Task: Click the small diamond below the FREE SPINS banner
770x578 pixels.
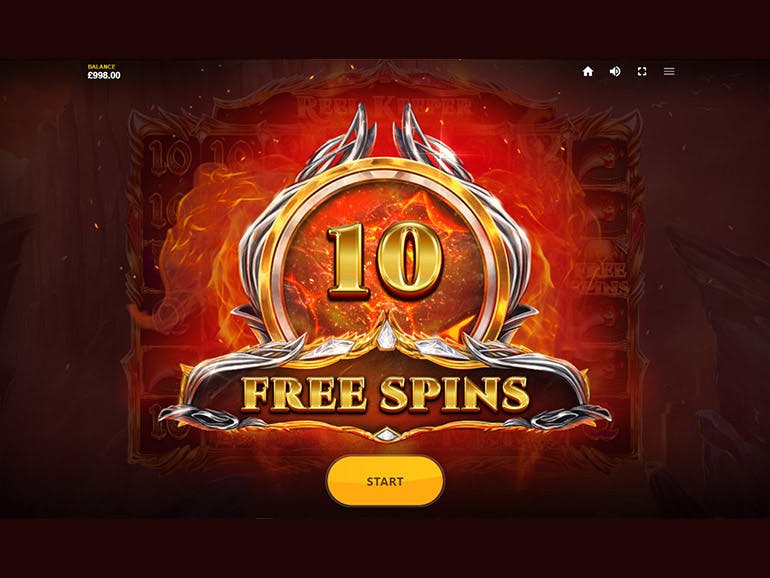Action: [386, 435]
